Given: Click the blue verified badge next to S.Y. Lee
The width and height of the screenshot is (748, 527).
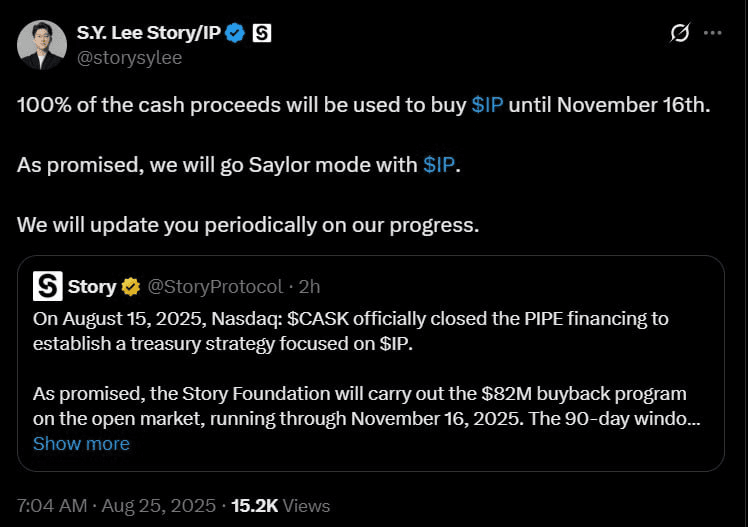Looking at the screenshot, I should point(235,33).
